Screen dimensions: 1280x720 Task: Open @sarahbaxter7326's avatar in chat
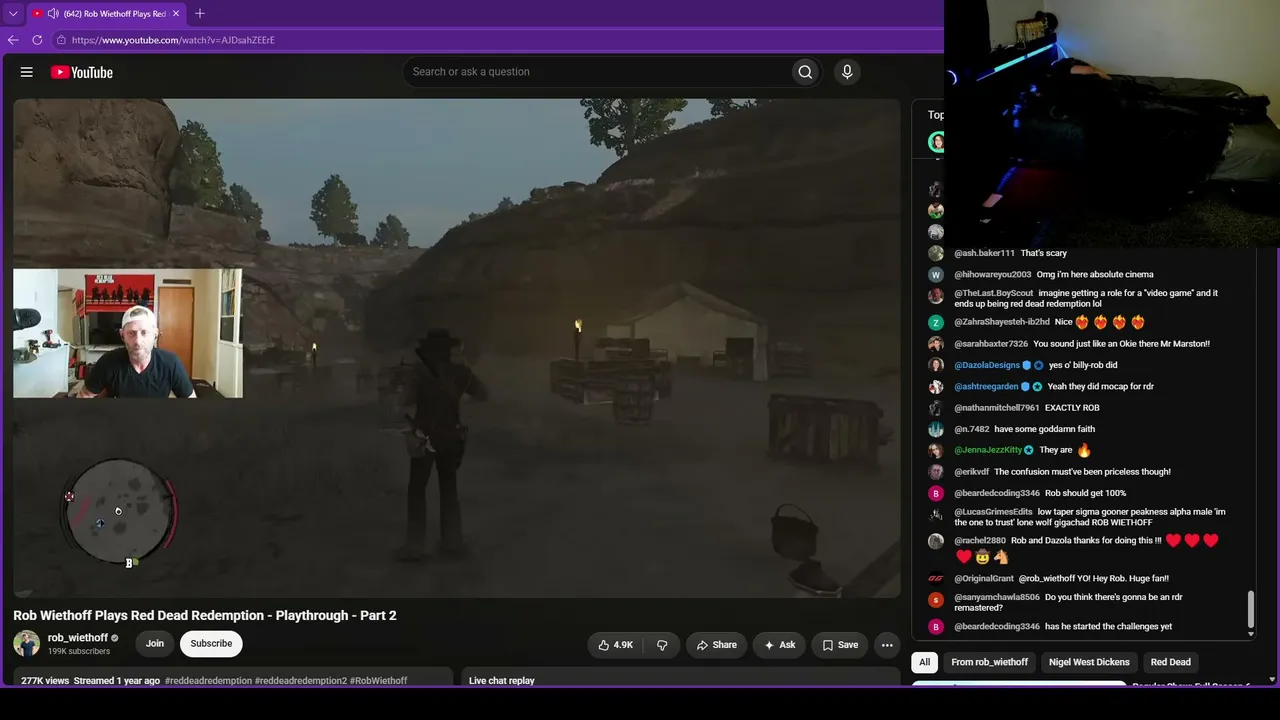tap(936, 344)
